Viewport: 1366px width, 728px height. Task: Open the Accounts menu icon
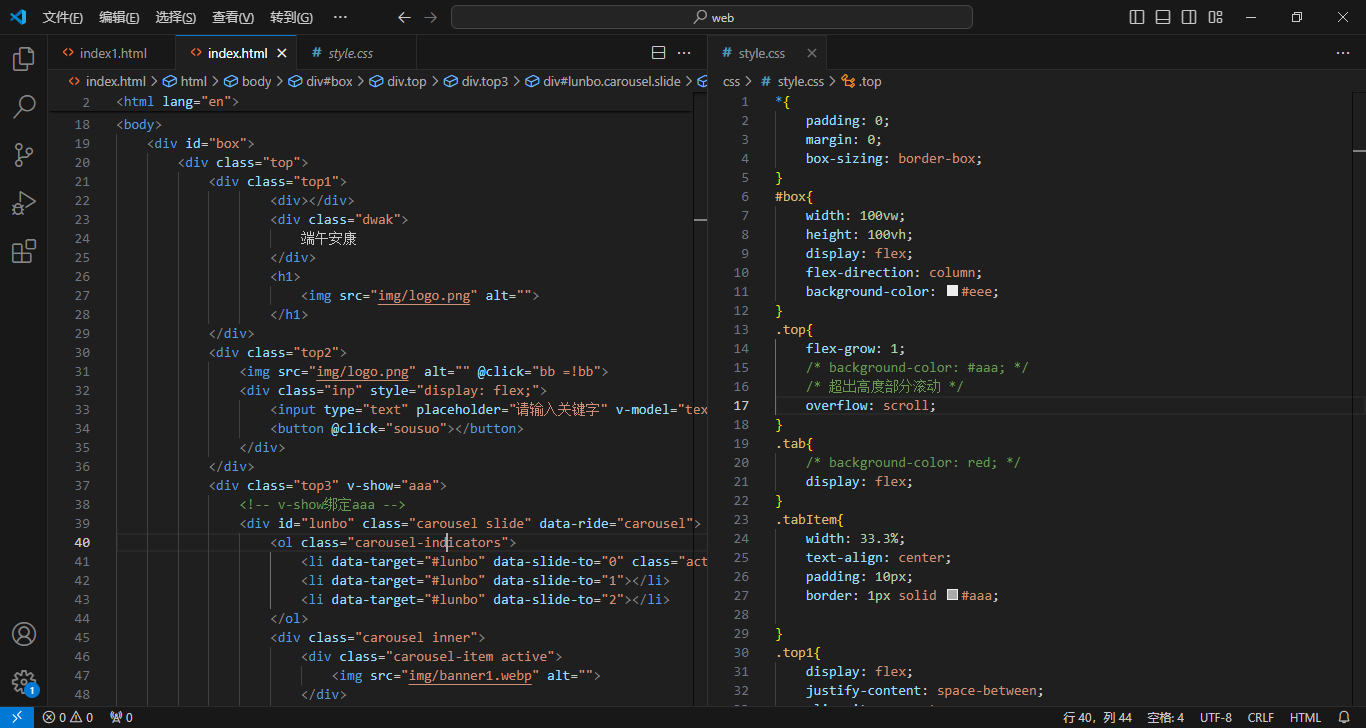(23, 634)
